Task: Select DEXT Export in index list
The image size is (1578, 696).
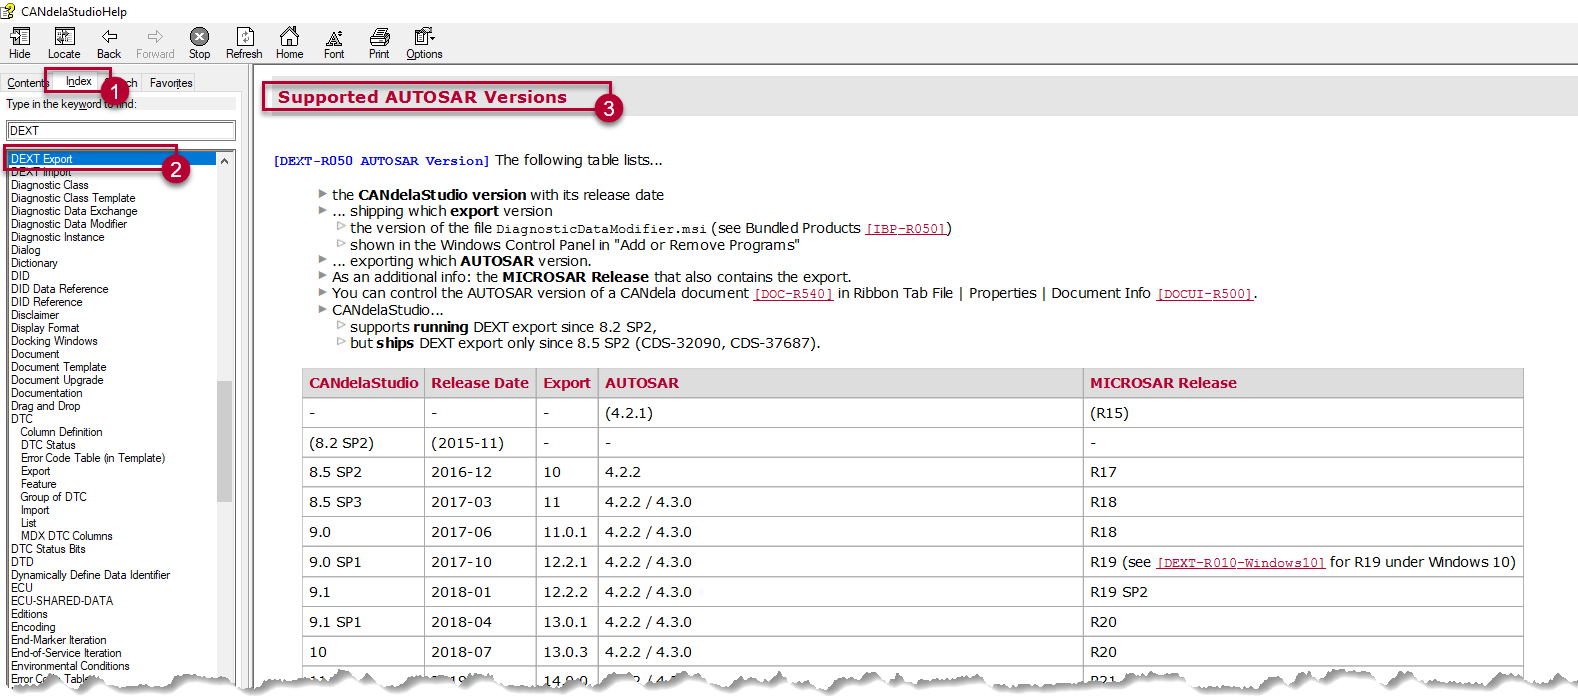Action: 42,159
